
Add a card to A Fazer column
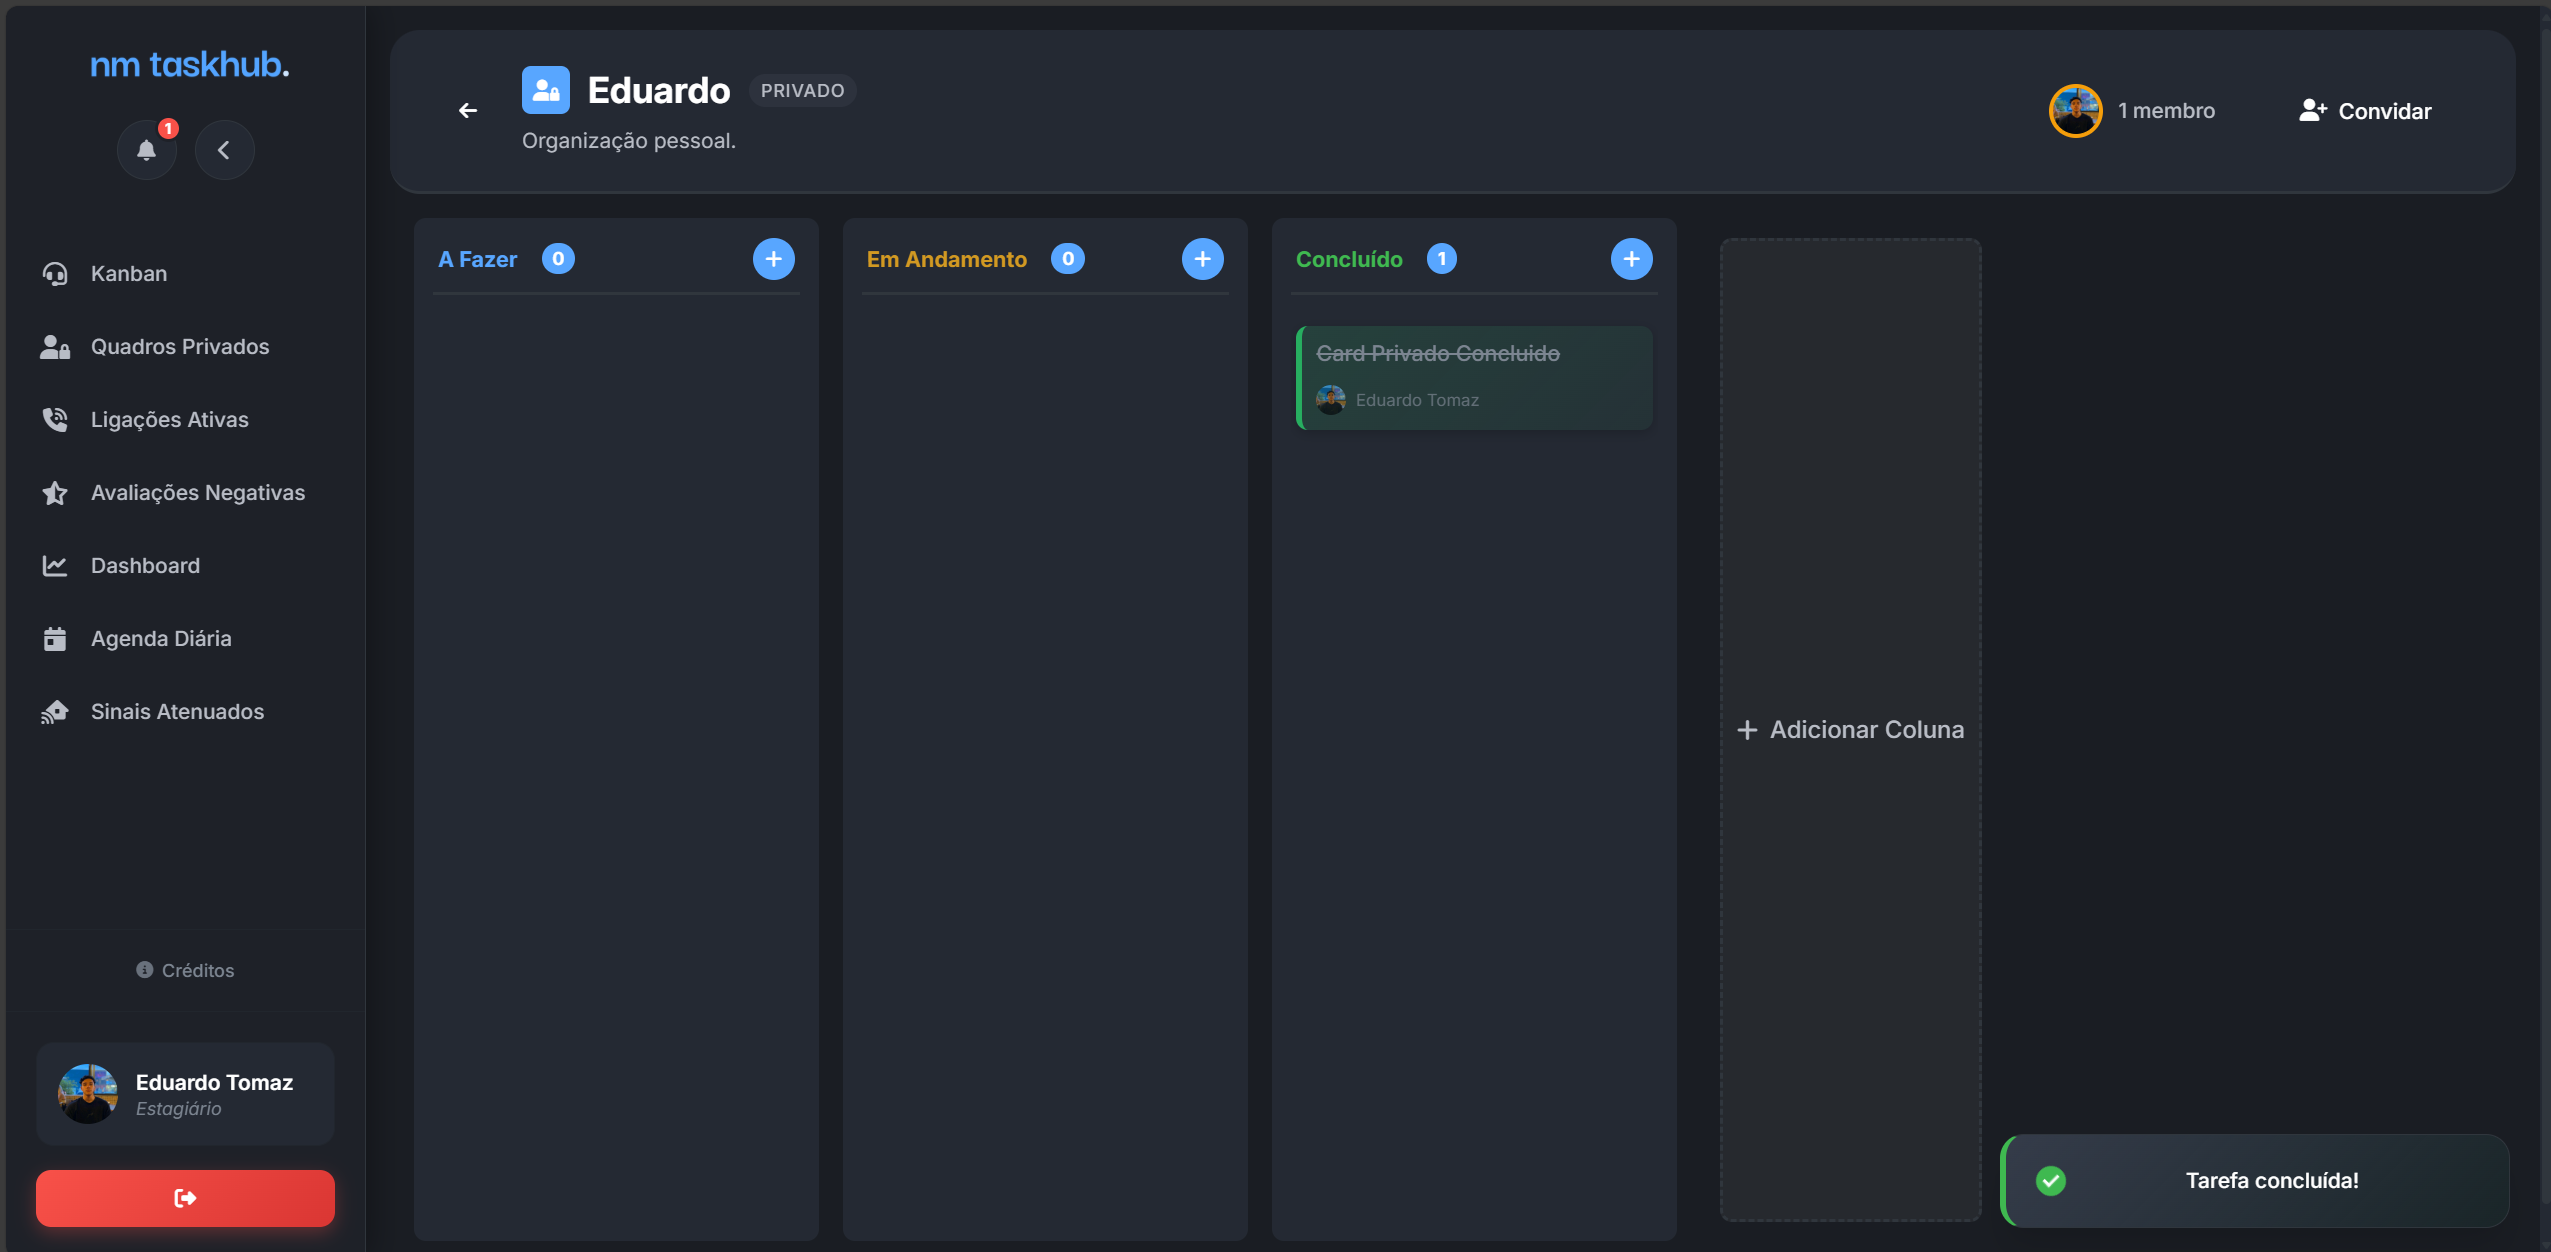tap(773, 259)
